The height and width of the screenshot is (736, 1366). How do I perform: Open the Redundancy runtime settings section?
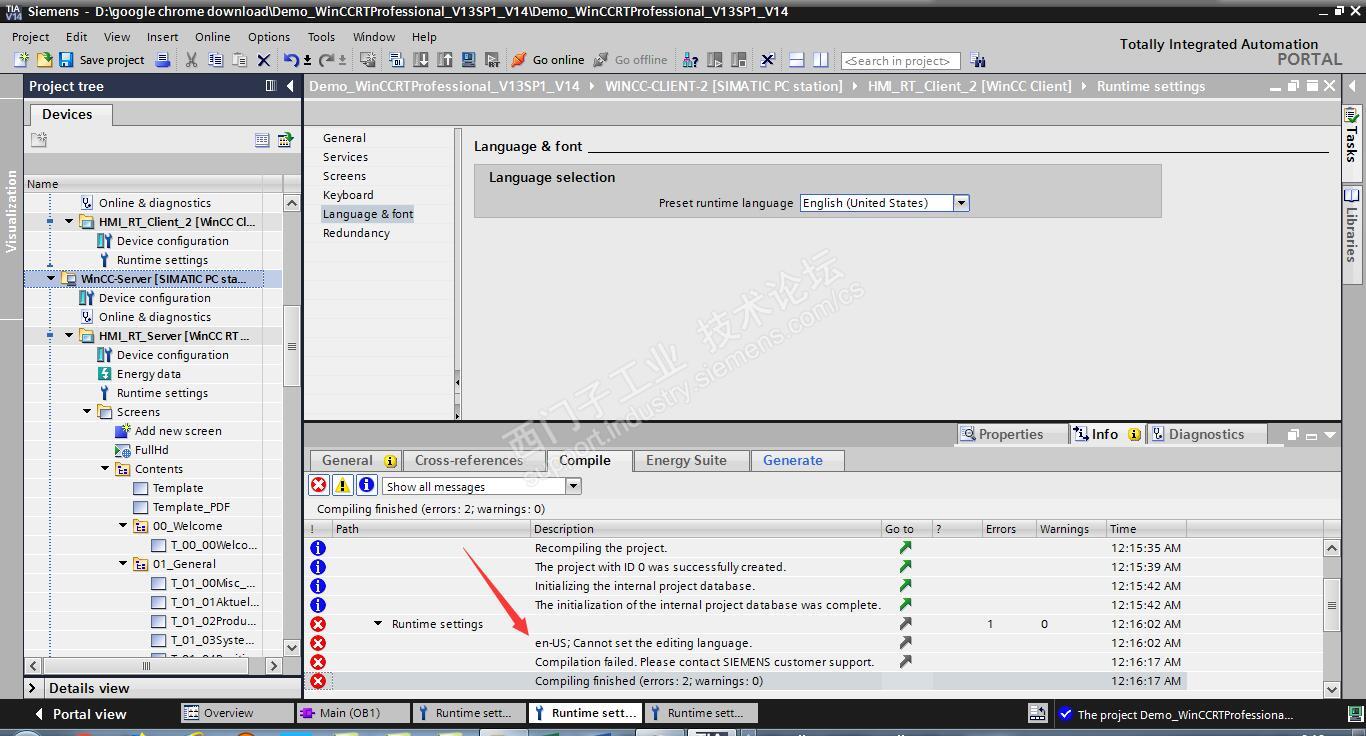click(356, 233)
